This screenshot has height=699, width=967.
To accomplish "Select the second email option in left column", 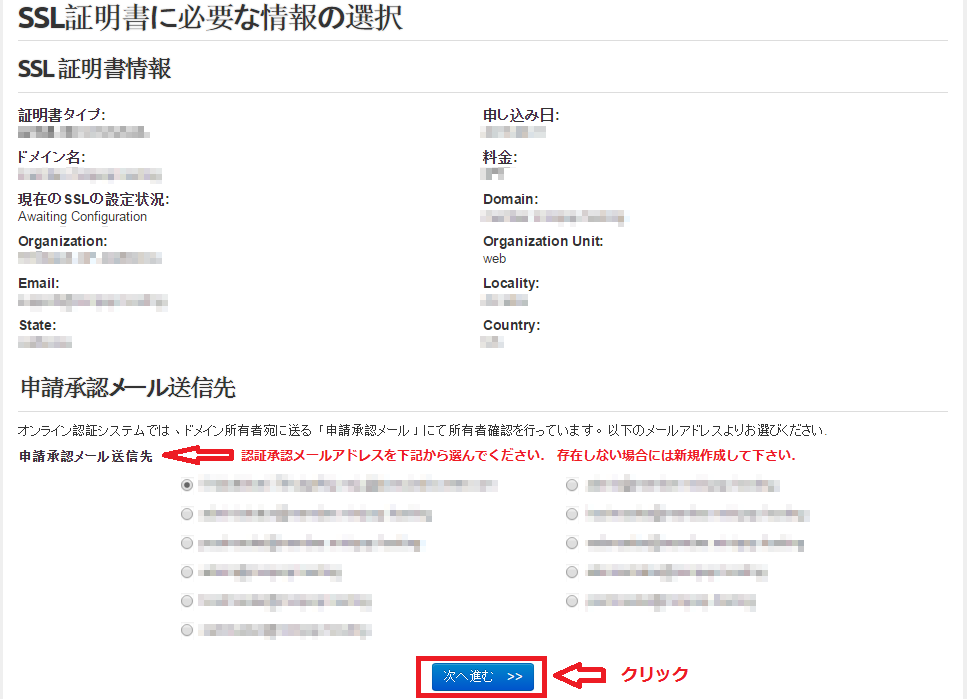I will 186,514.
